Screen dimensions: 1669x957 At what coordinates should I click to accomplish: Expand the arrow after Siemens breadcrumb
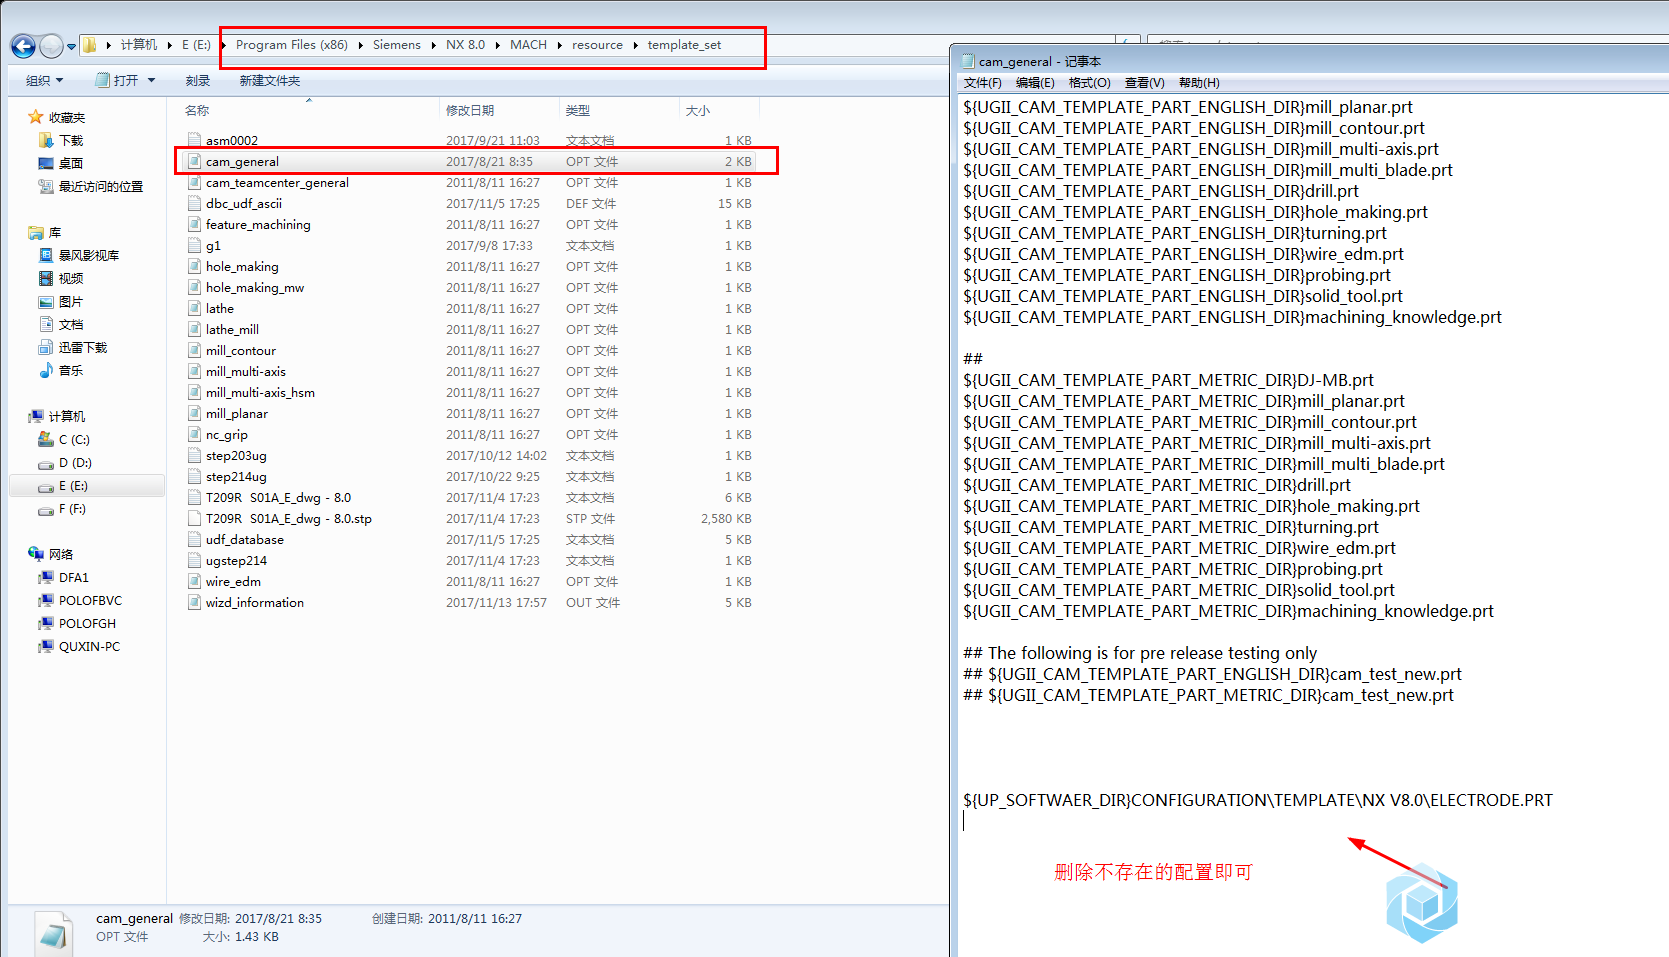pos(434,45)
